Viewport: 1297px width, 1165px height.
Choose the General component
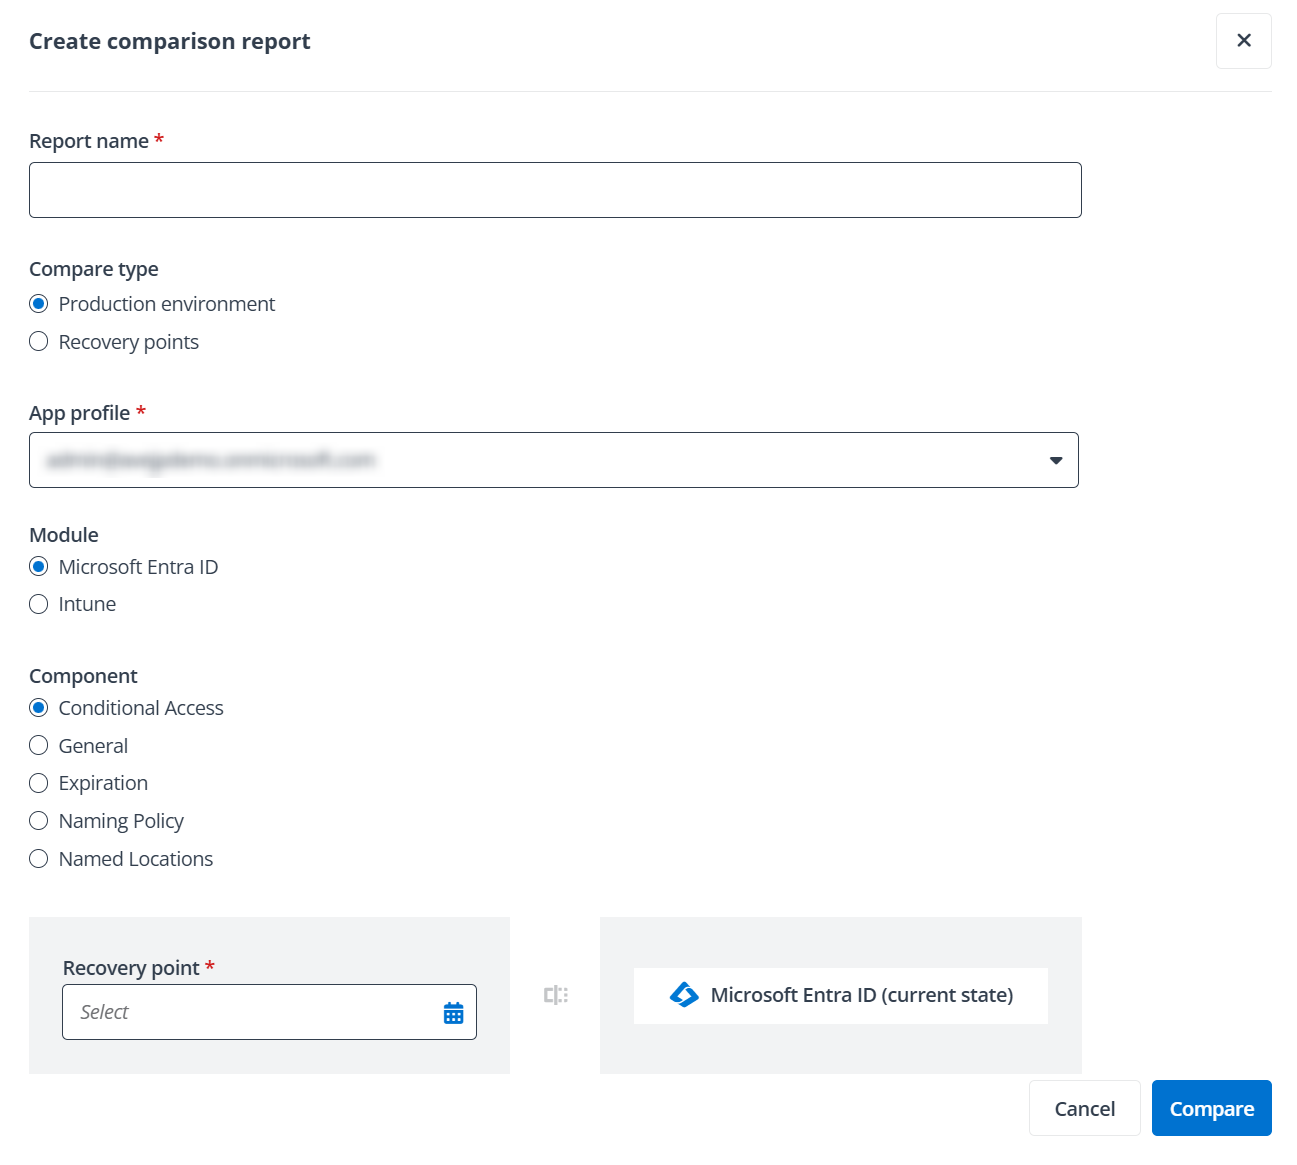pos(38,745)
